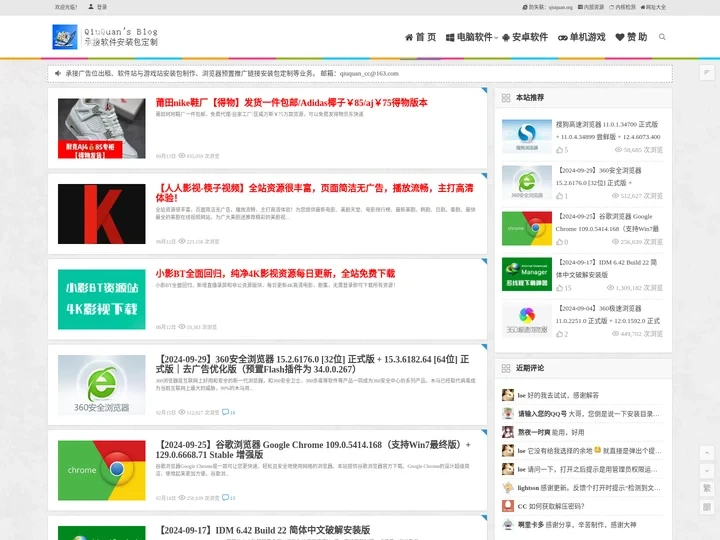Open sidebar link 【2024-09-17】IDM 6.42 Build 22
720x540 pixels.
607,269
